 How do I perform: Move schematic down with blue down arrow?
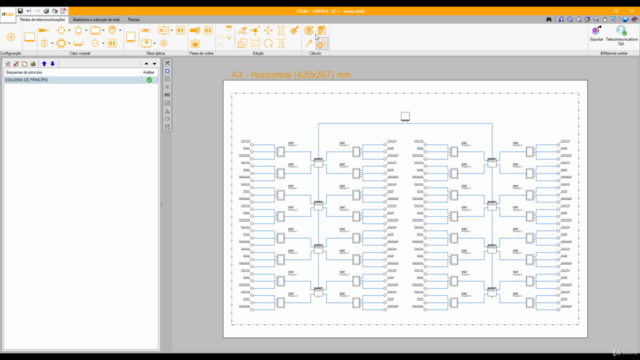pos(52,64)
